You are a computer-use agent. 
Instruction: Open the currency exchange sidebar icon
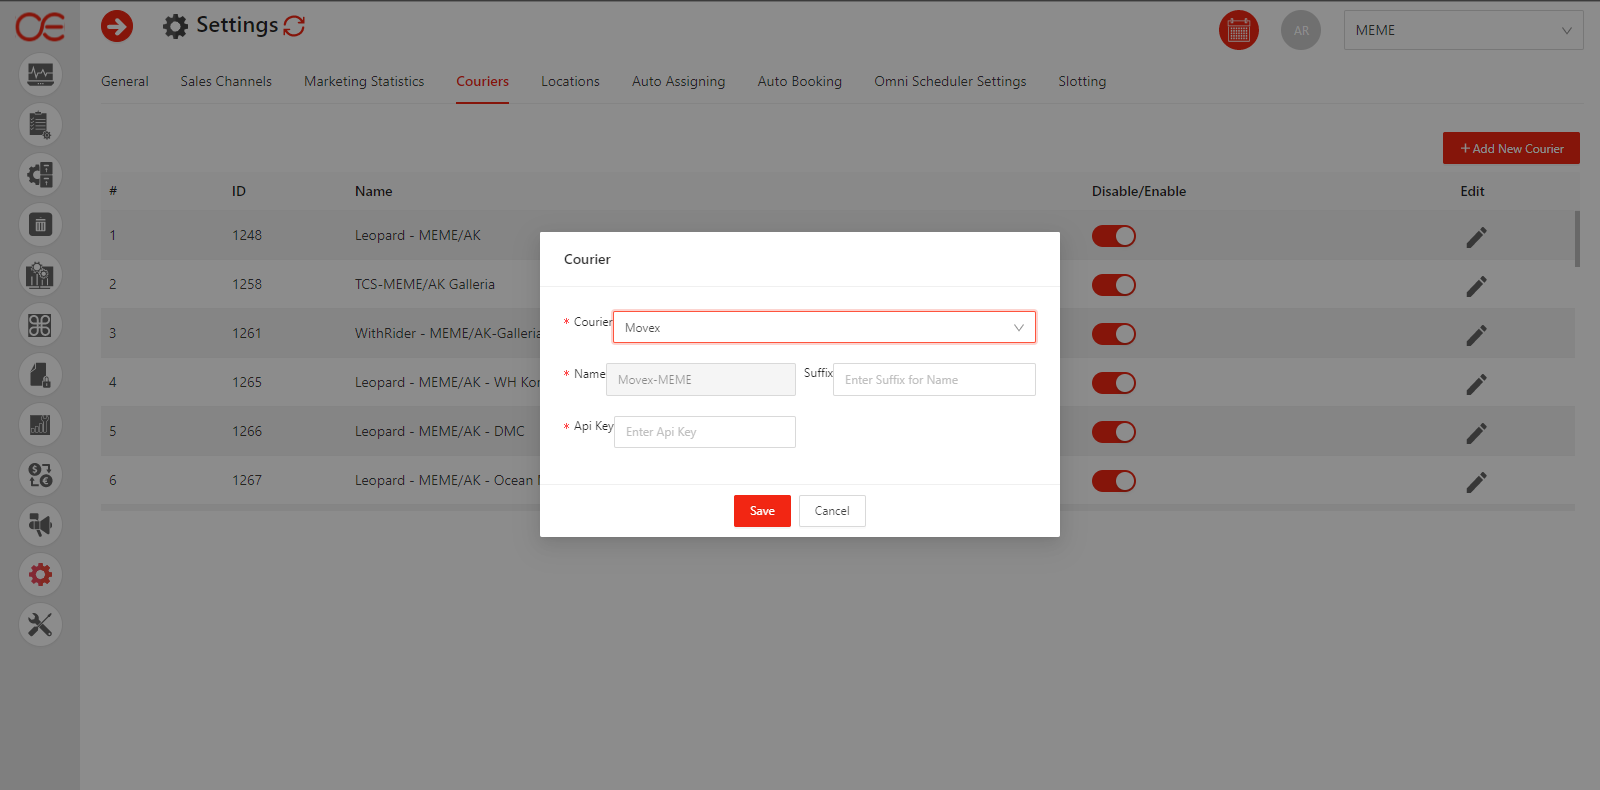[x=40, y=475]
